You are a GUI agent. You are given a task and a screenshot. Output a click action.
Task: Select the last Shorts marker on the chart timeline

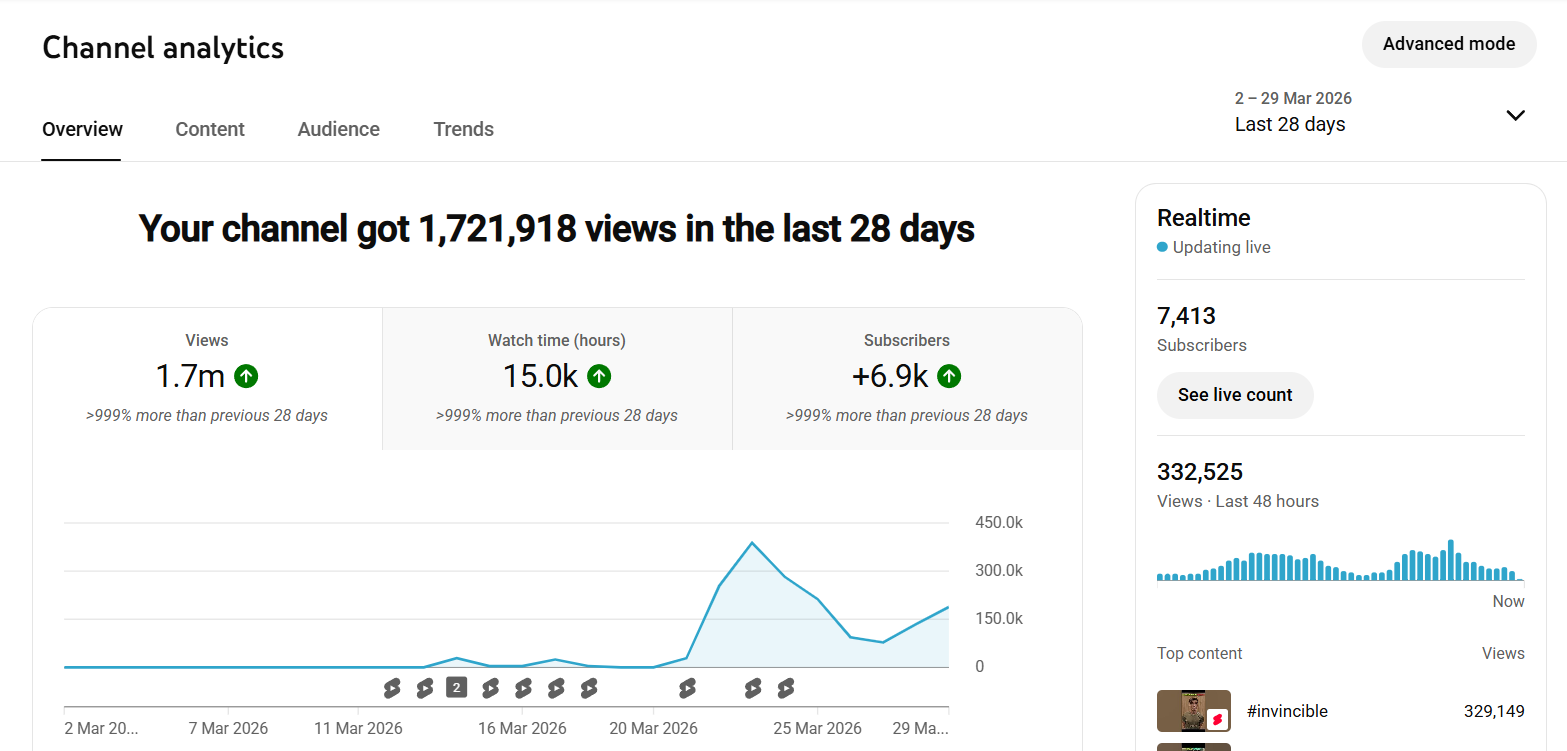[786, 688]
